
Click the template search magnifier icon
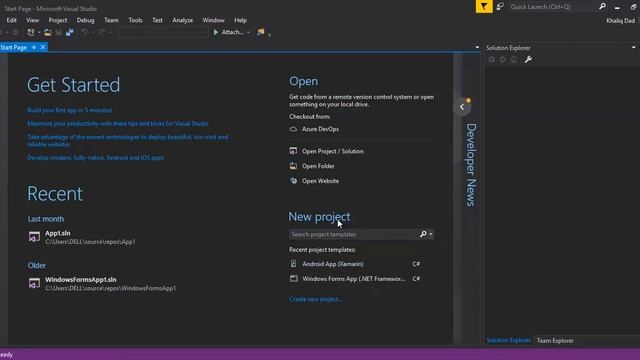[423, 234]
